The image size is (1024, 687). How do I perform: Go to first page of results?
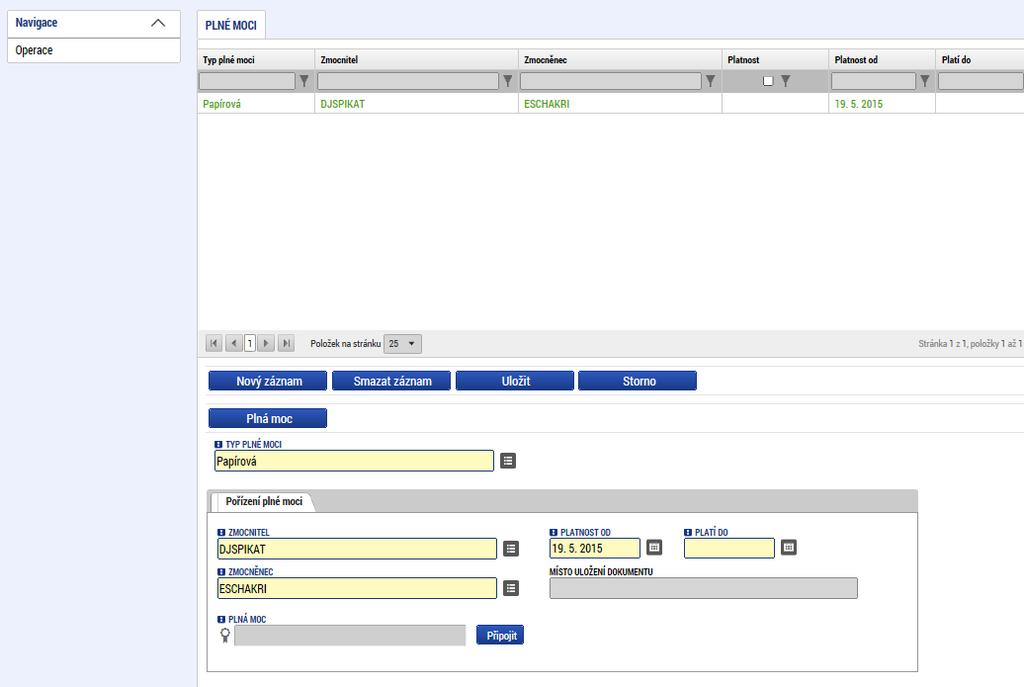pyautogui.click(x=214, y=344)
